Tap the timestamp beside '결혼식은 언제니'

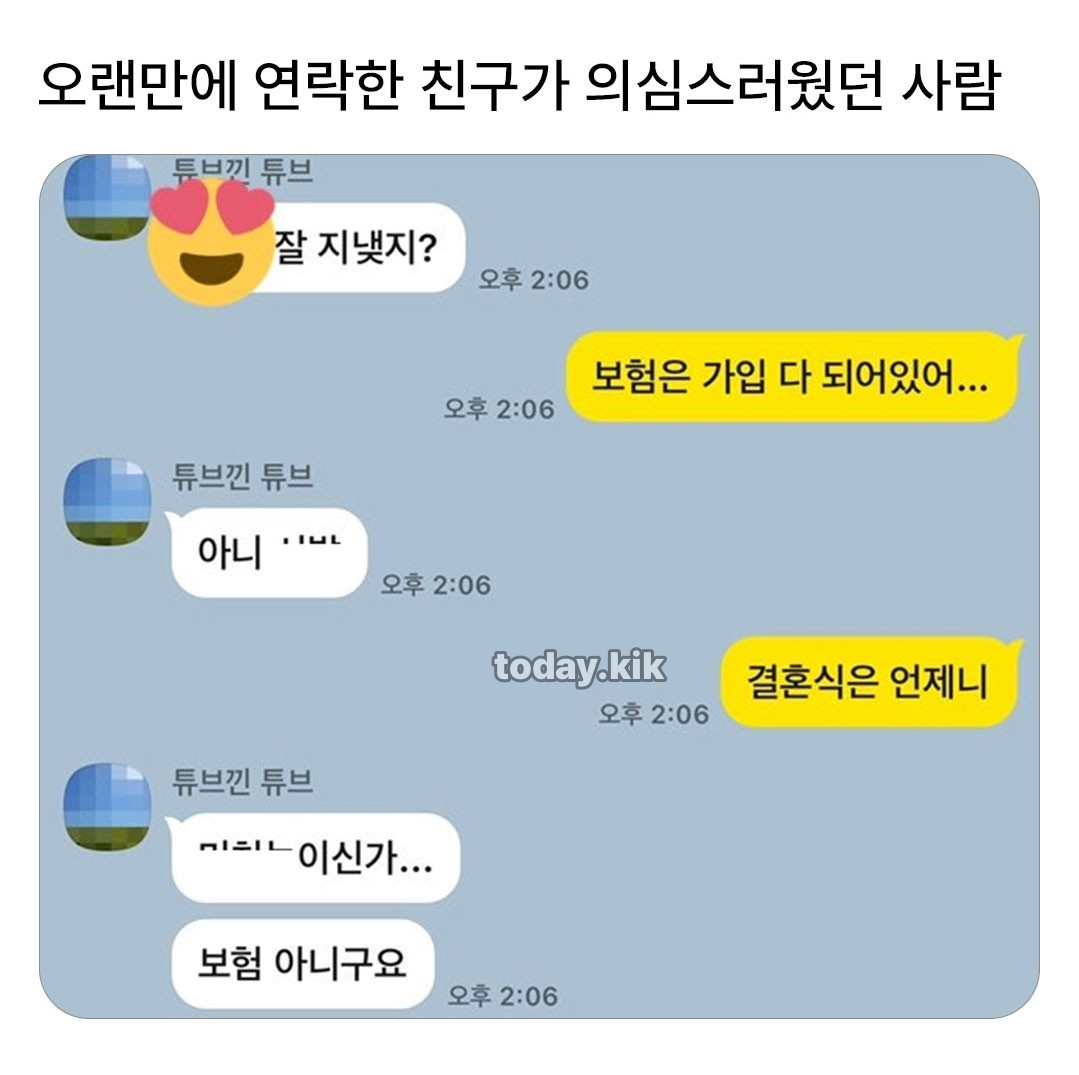point(654,714)
